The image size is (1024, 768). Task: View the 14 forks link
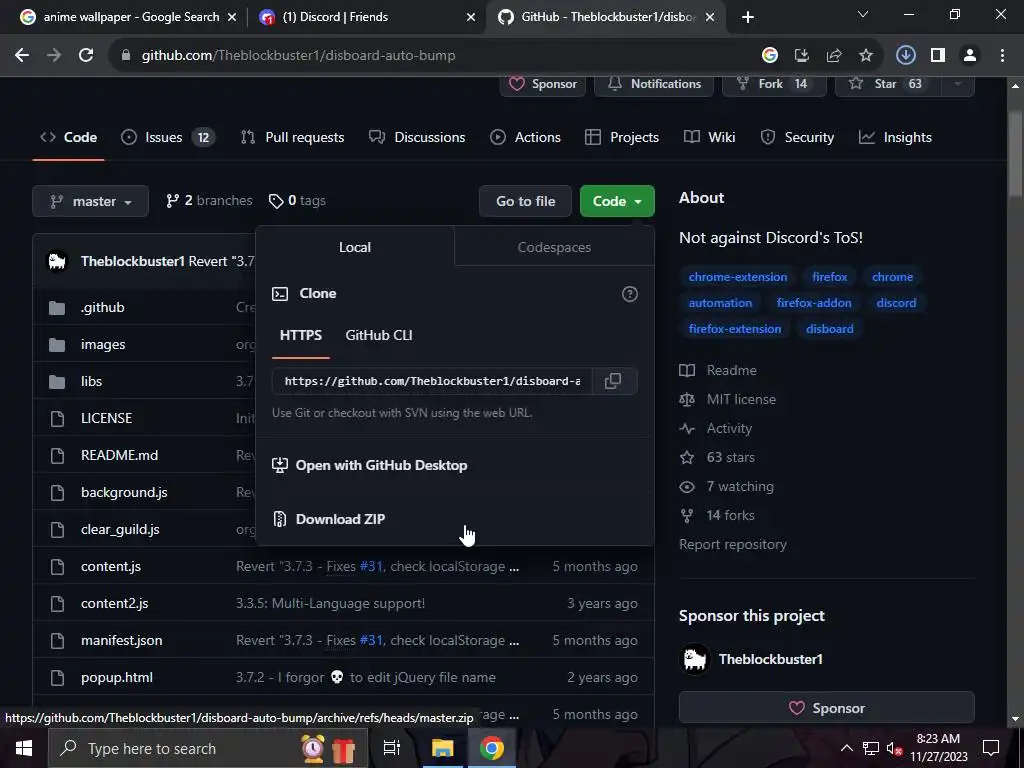(x=718, y=515)
